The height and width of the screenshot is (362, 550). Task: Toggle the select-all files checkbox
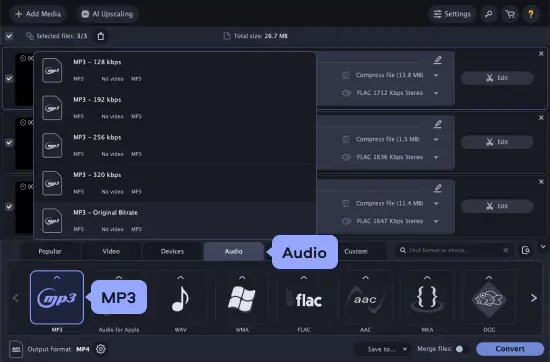point(9,36)
